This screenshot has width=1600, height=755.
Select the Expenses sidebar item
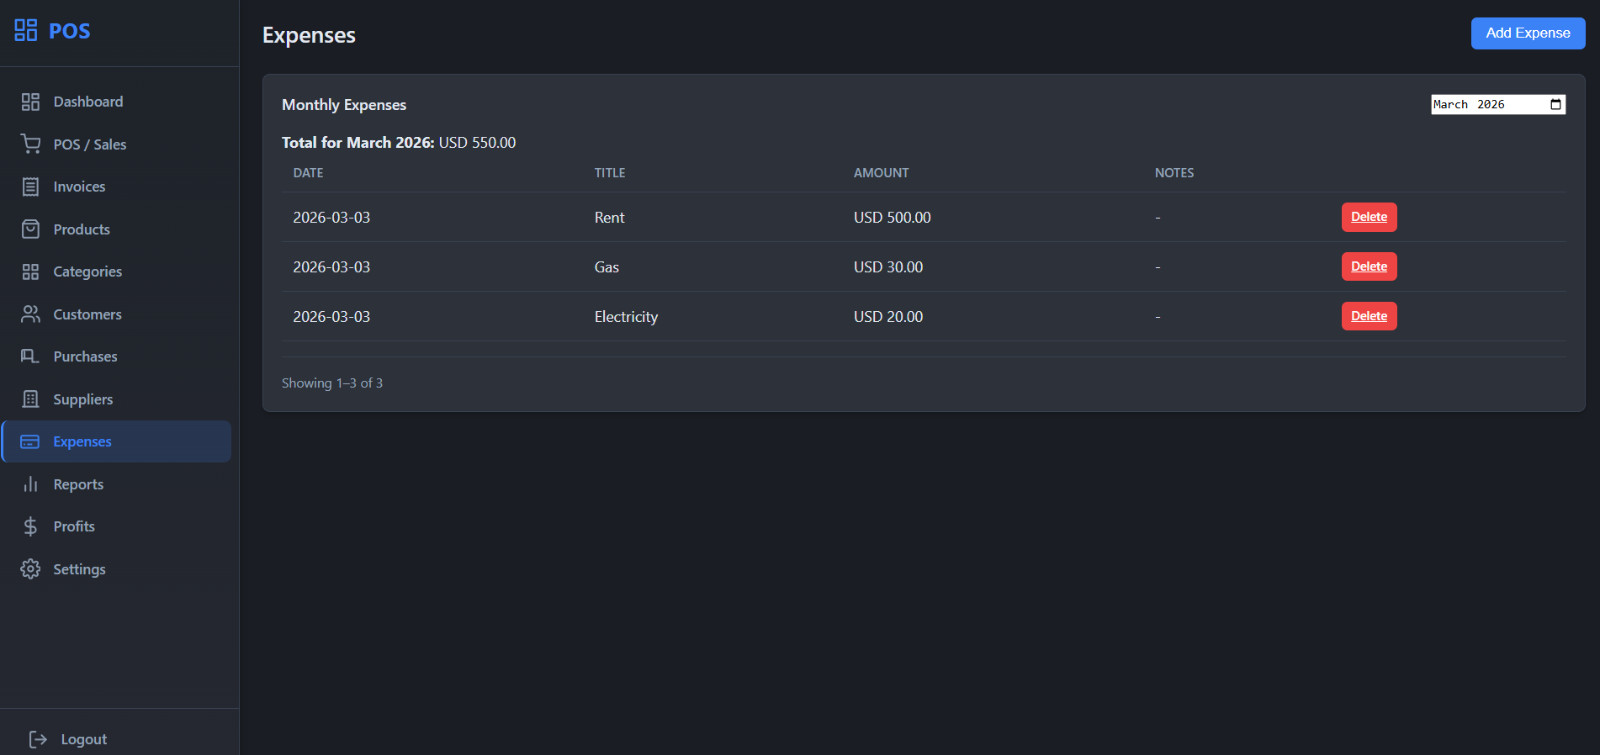pyautogui.click(x=116, y=442)
